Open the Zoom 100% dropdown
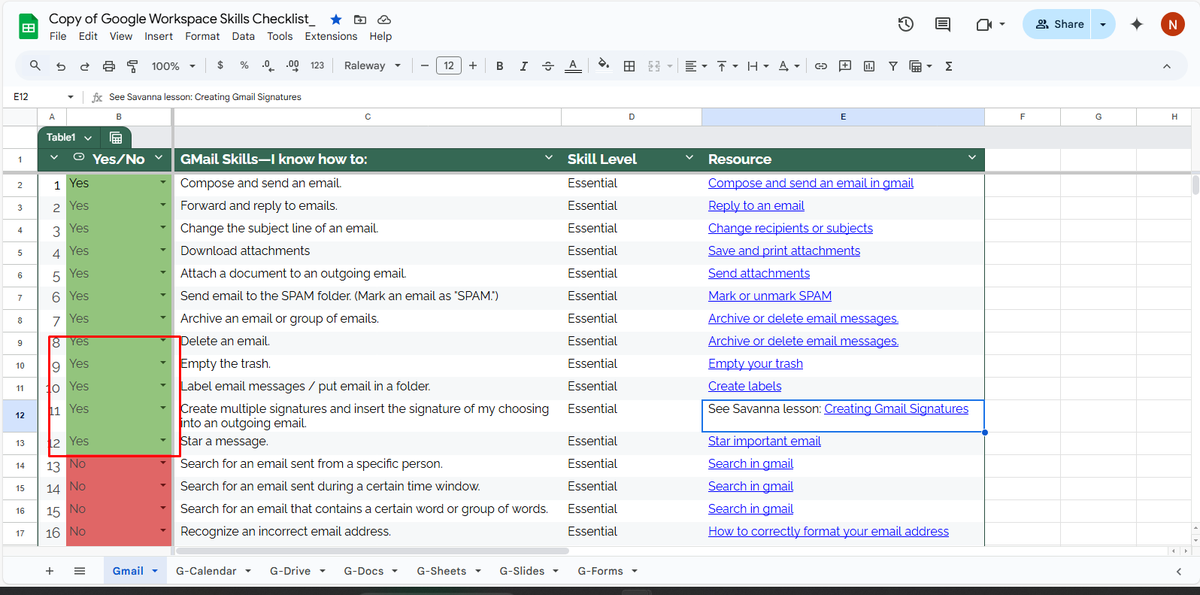1200x595 pixels. 173,66
